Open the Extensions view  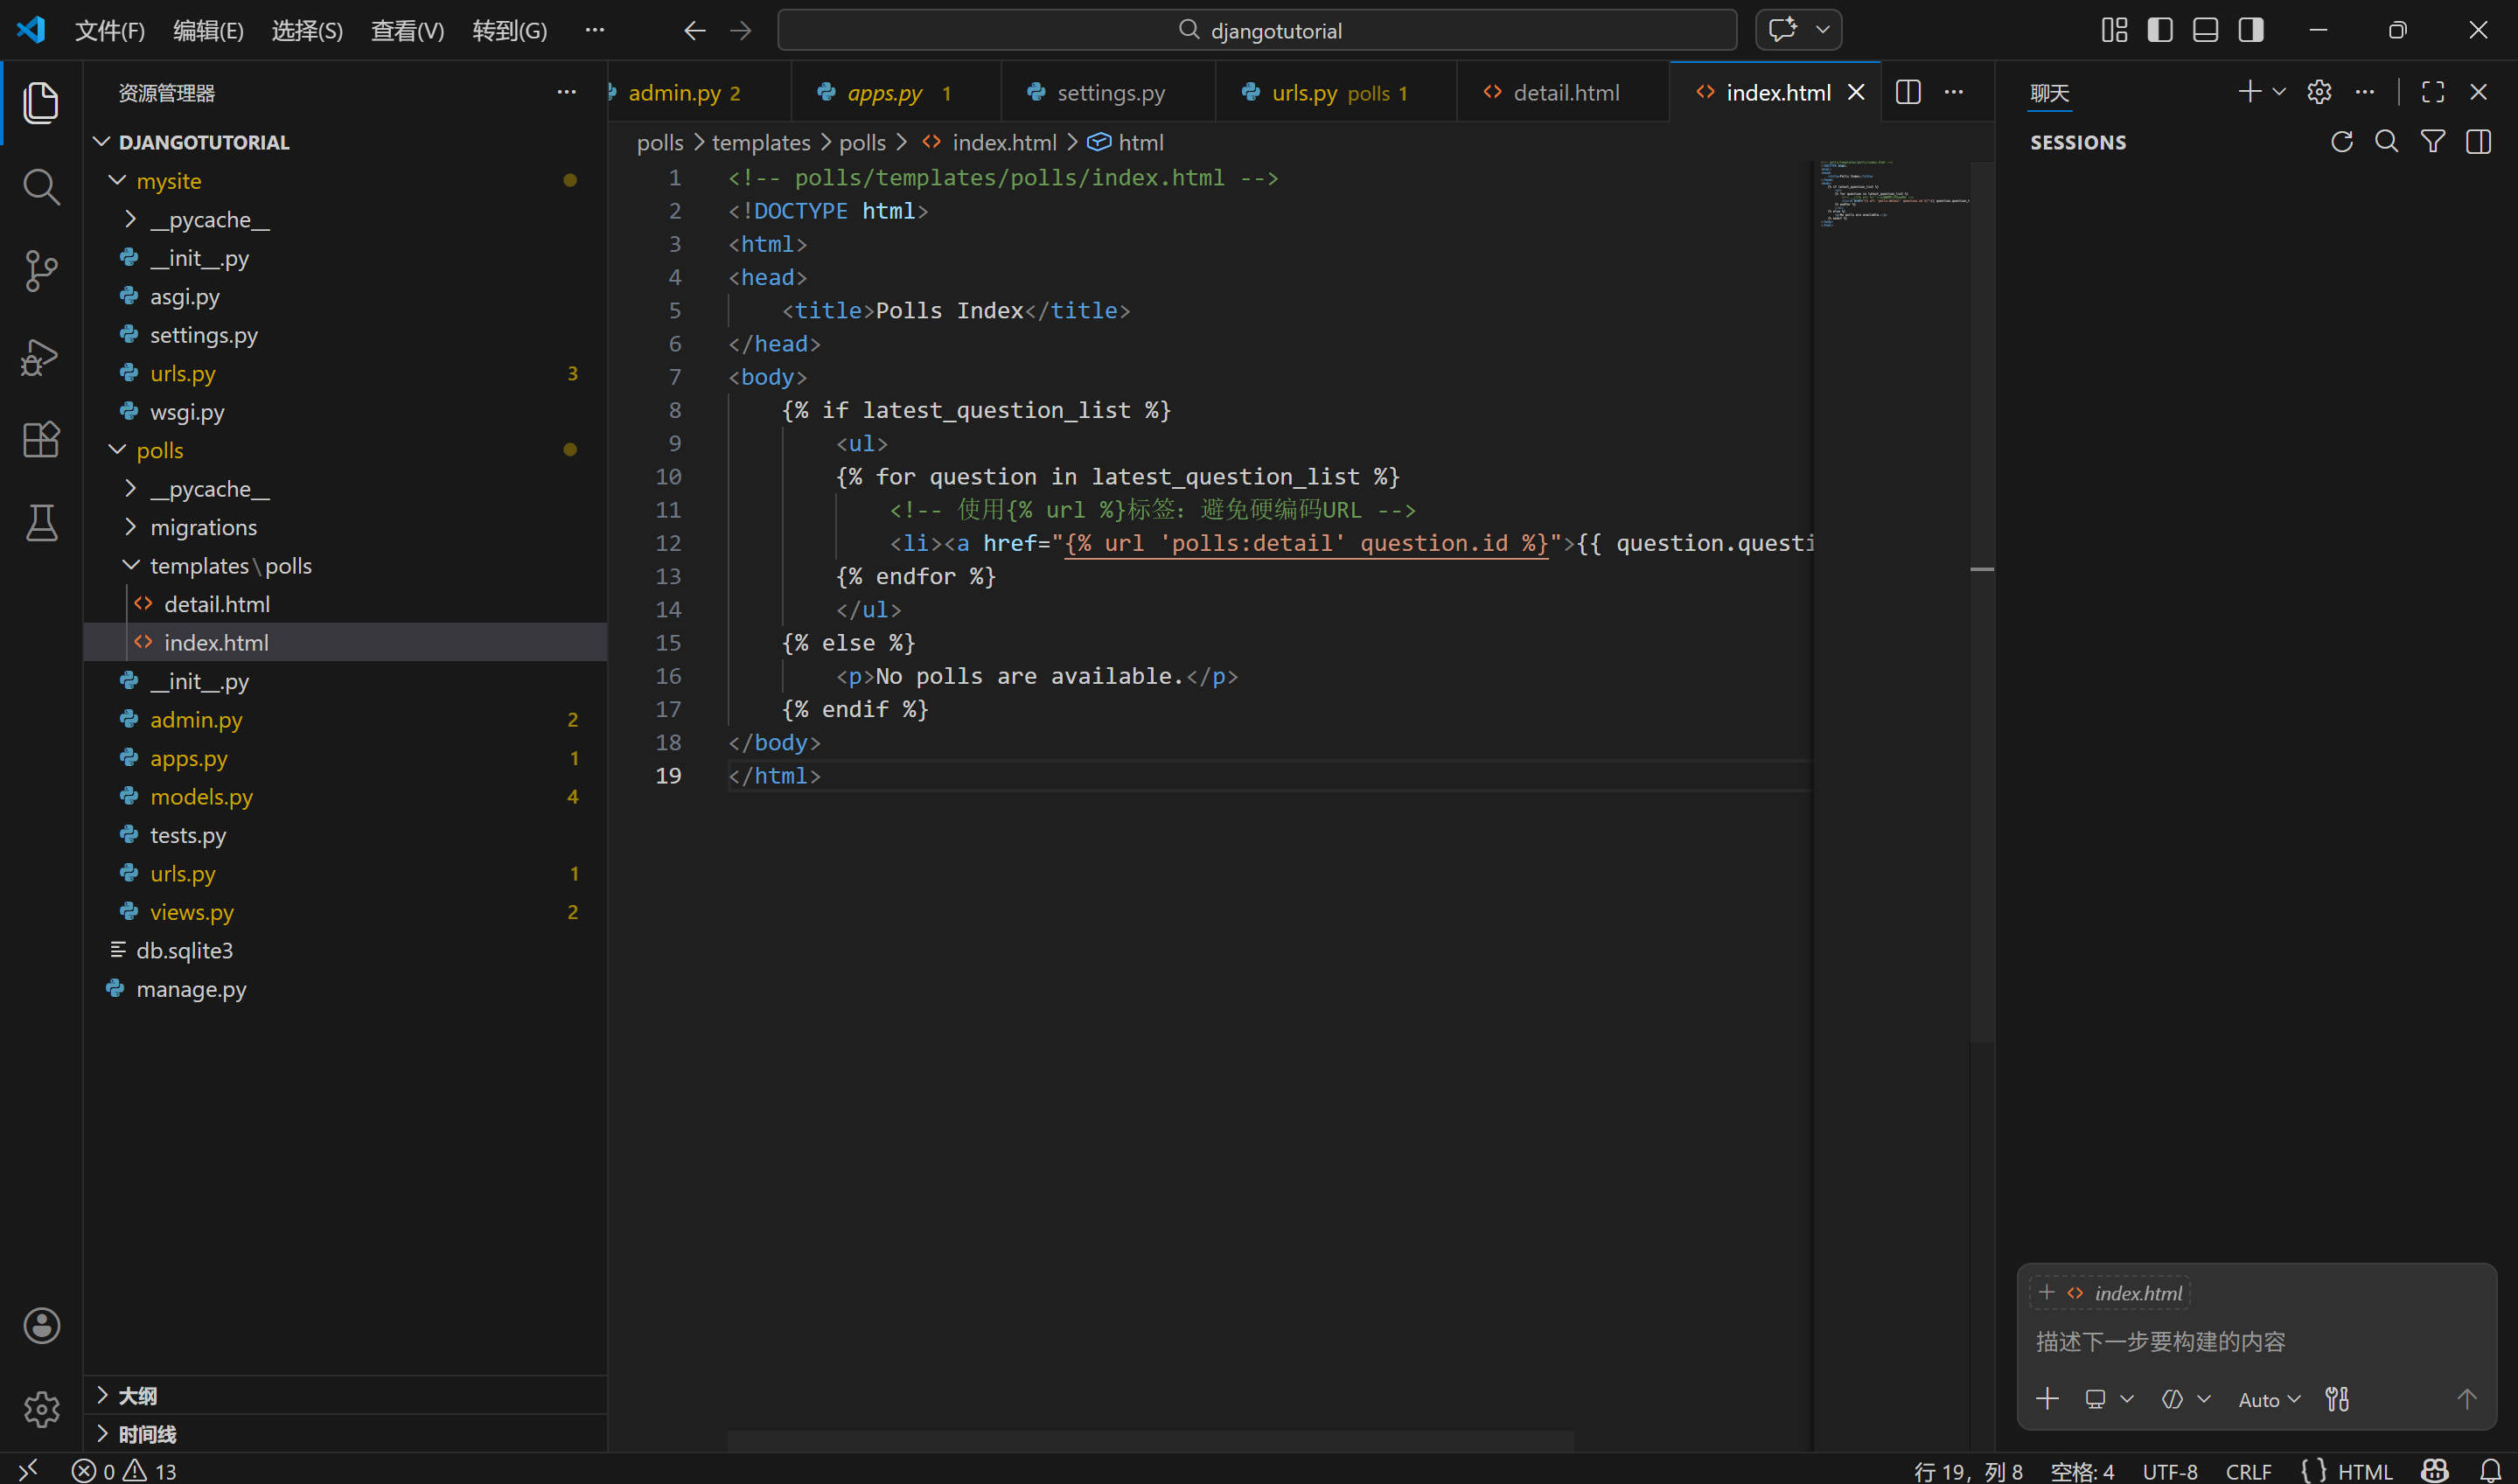(41, 439)
